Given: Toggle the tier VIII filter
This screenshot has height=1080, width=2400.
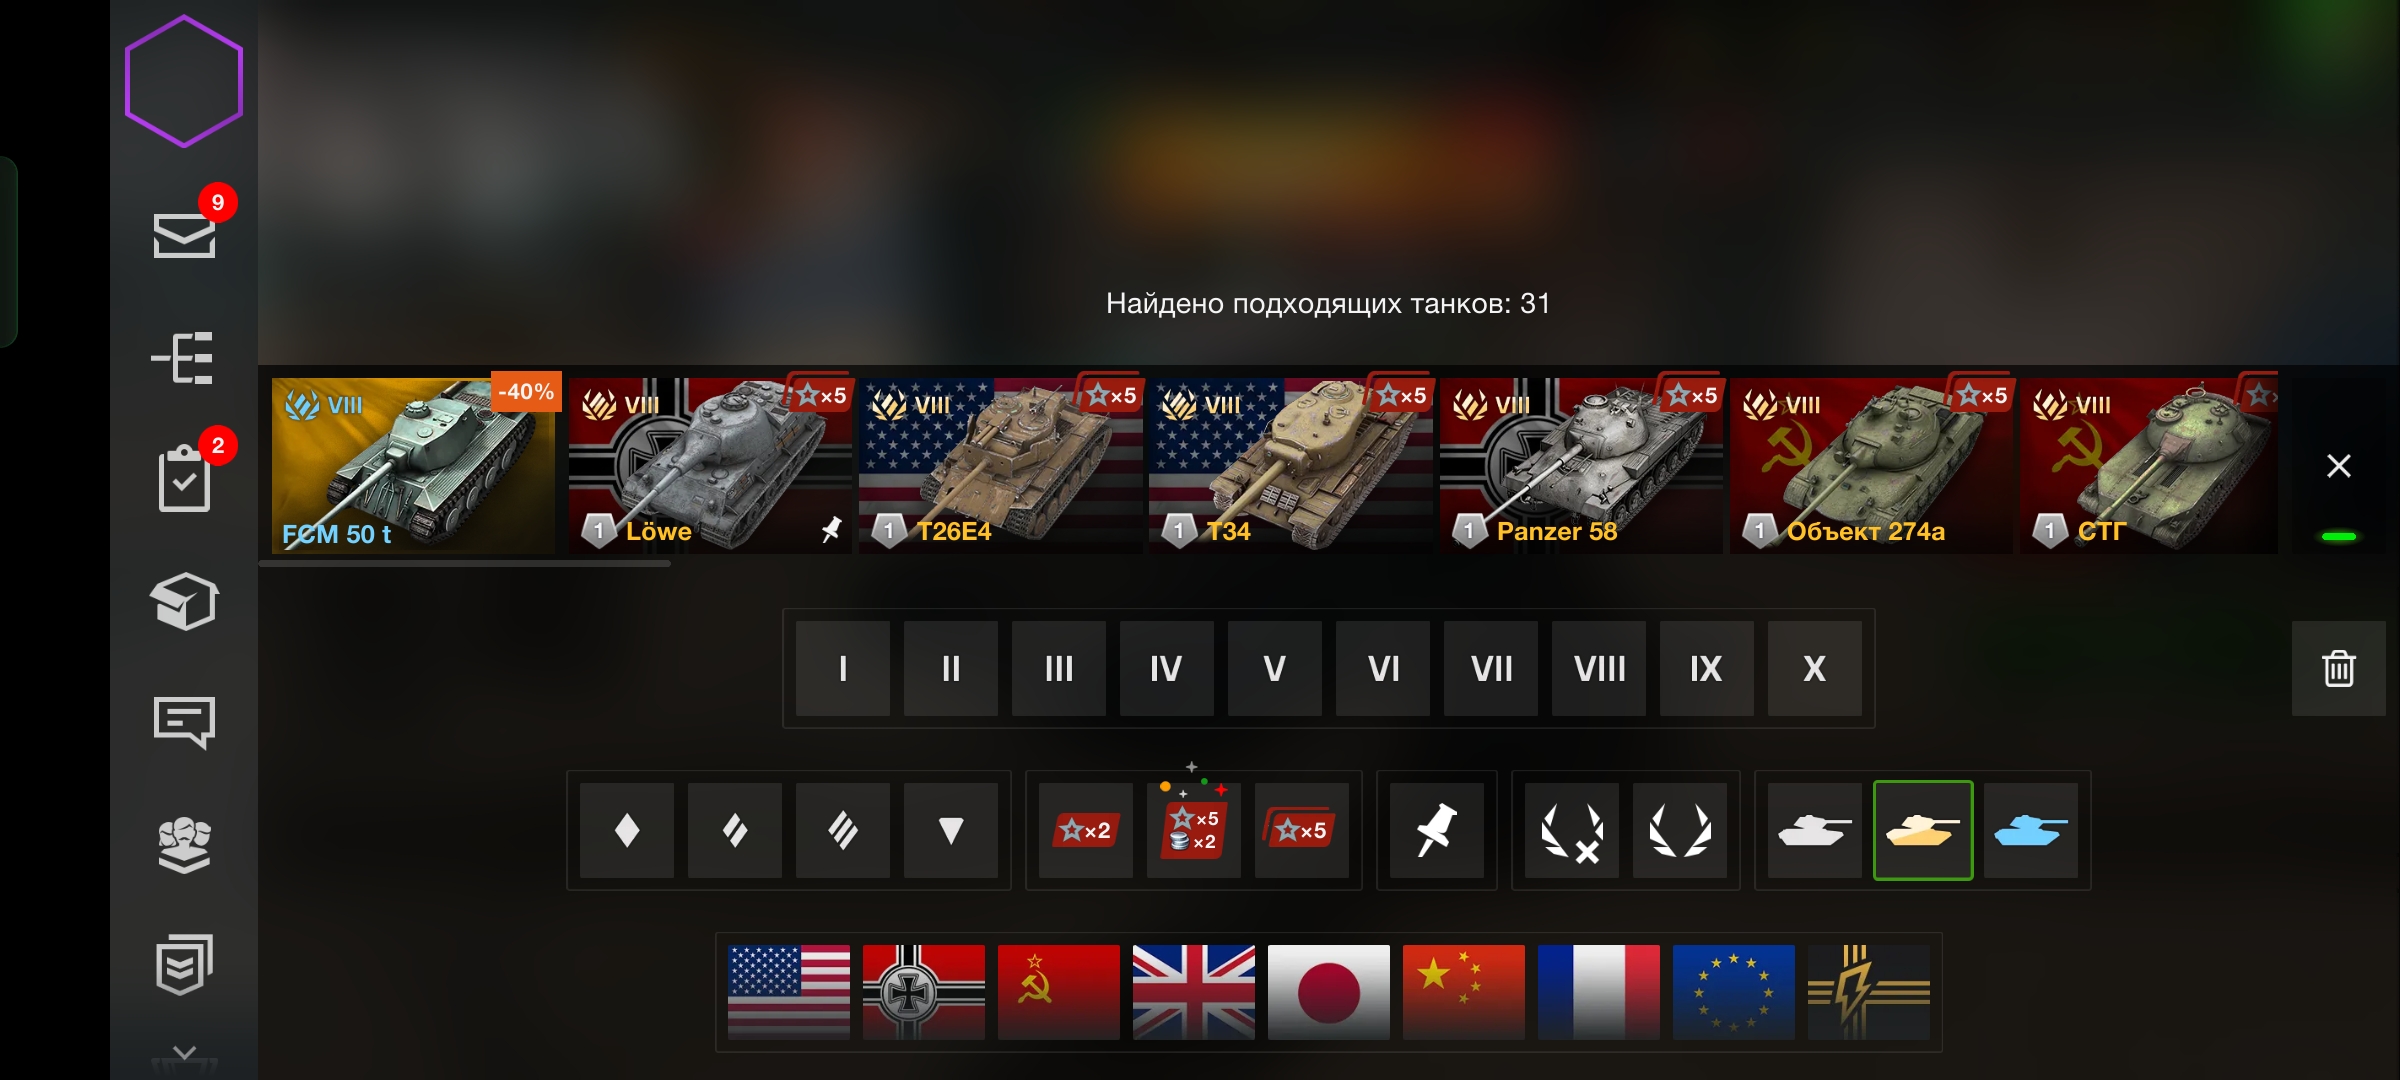Looking at the screenshot, I should 1599,668.
